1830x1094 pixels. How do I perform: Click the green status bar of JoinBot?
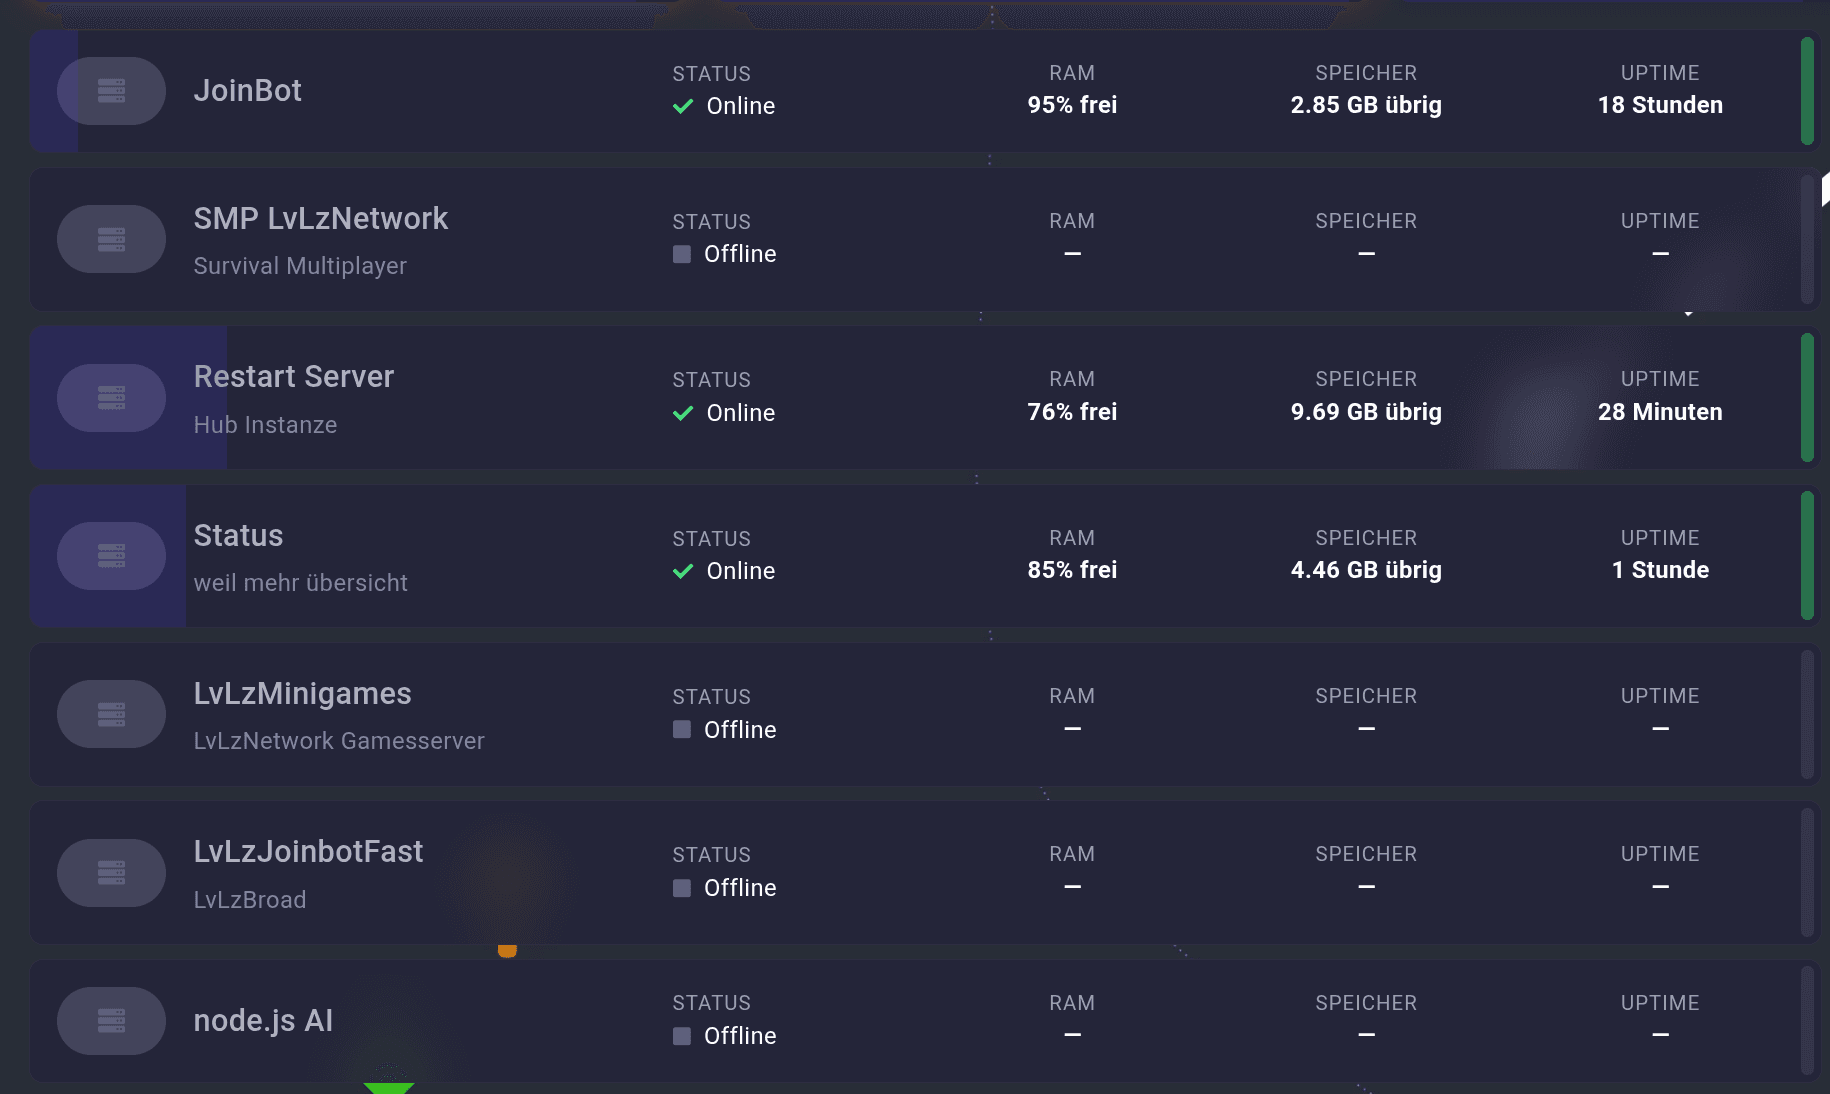click(x=1807, y=91)
